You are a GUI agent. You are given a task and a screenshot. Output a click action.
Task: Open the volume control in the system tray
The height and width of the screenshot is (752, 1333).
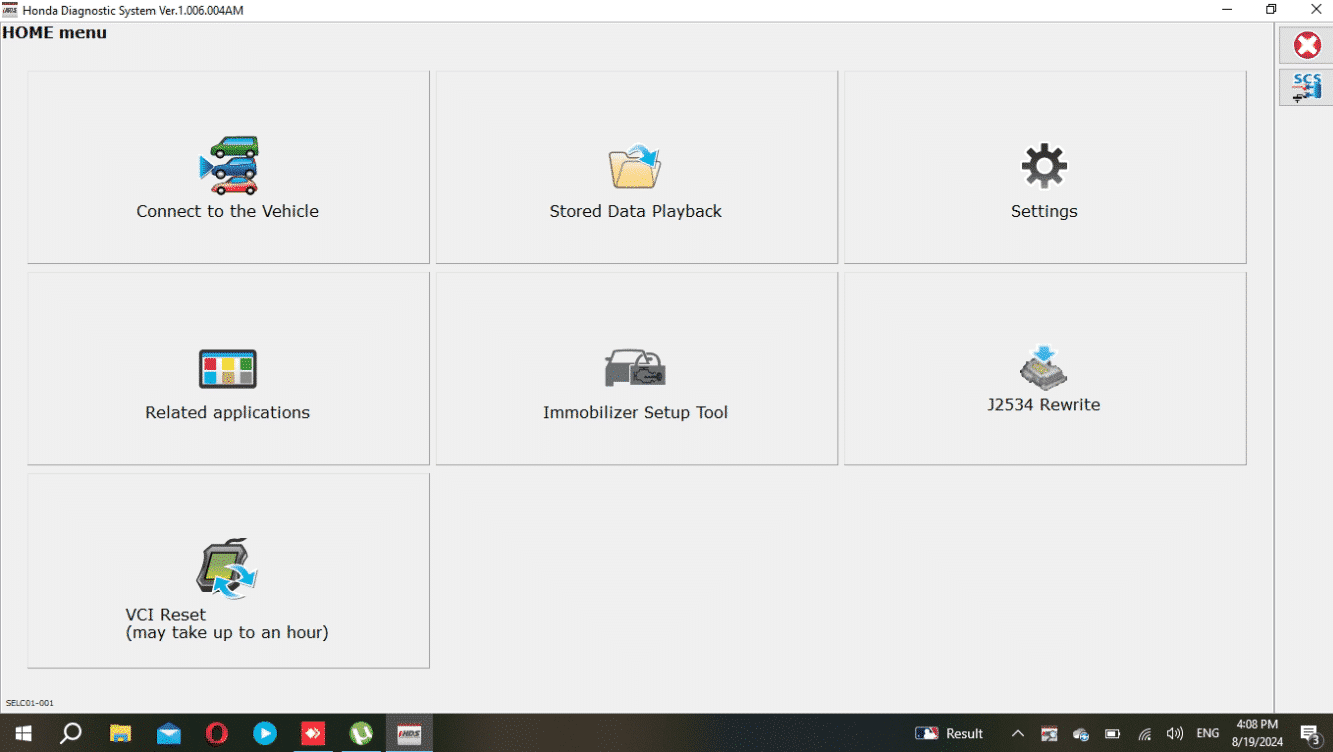1175,733
